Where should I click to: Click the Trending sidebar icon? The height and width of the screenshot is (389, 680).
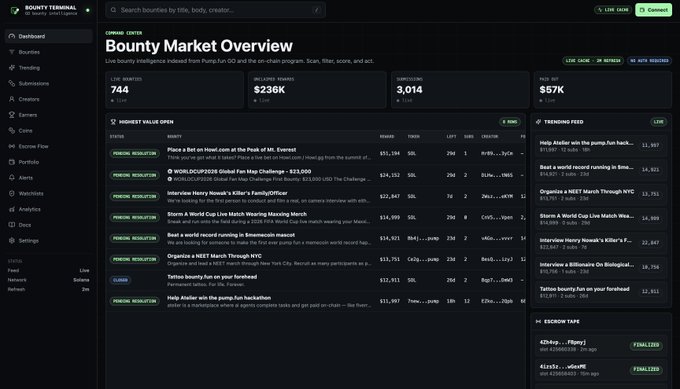click(12, 68)
